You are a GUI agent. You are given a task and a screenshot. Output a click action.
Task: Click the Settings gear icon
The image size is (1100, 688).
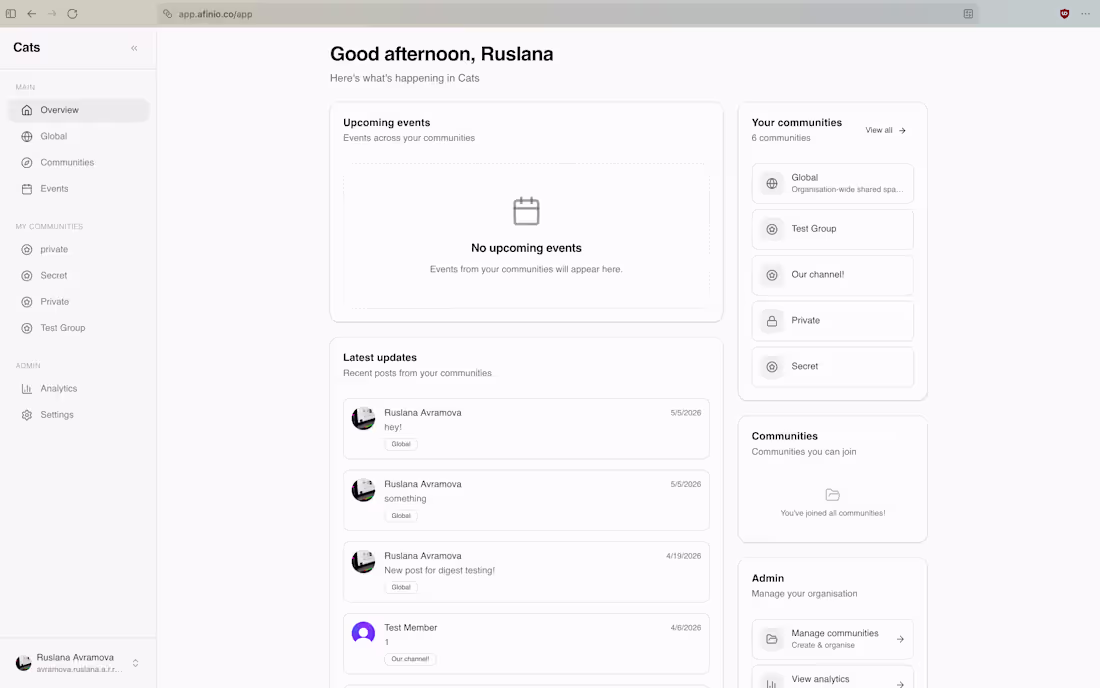27,414
